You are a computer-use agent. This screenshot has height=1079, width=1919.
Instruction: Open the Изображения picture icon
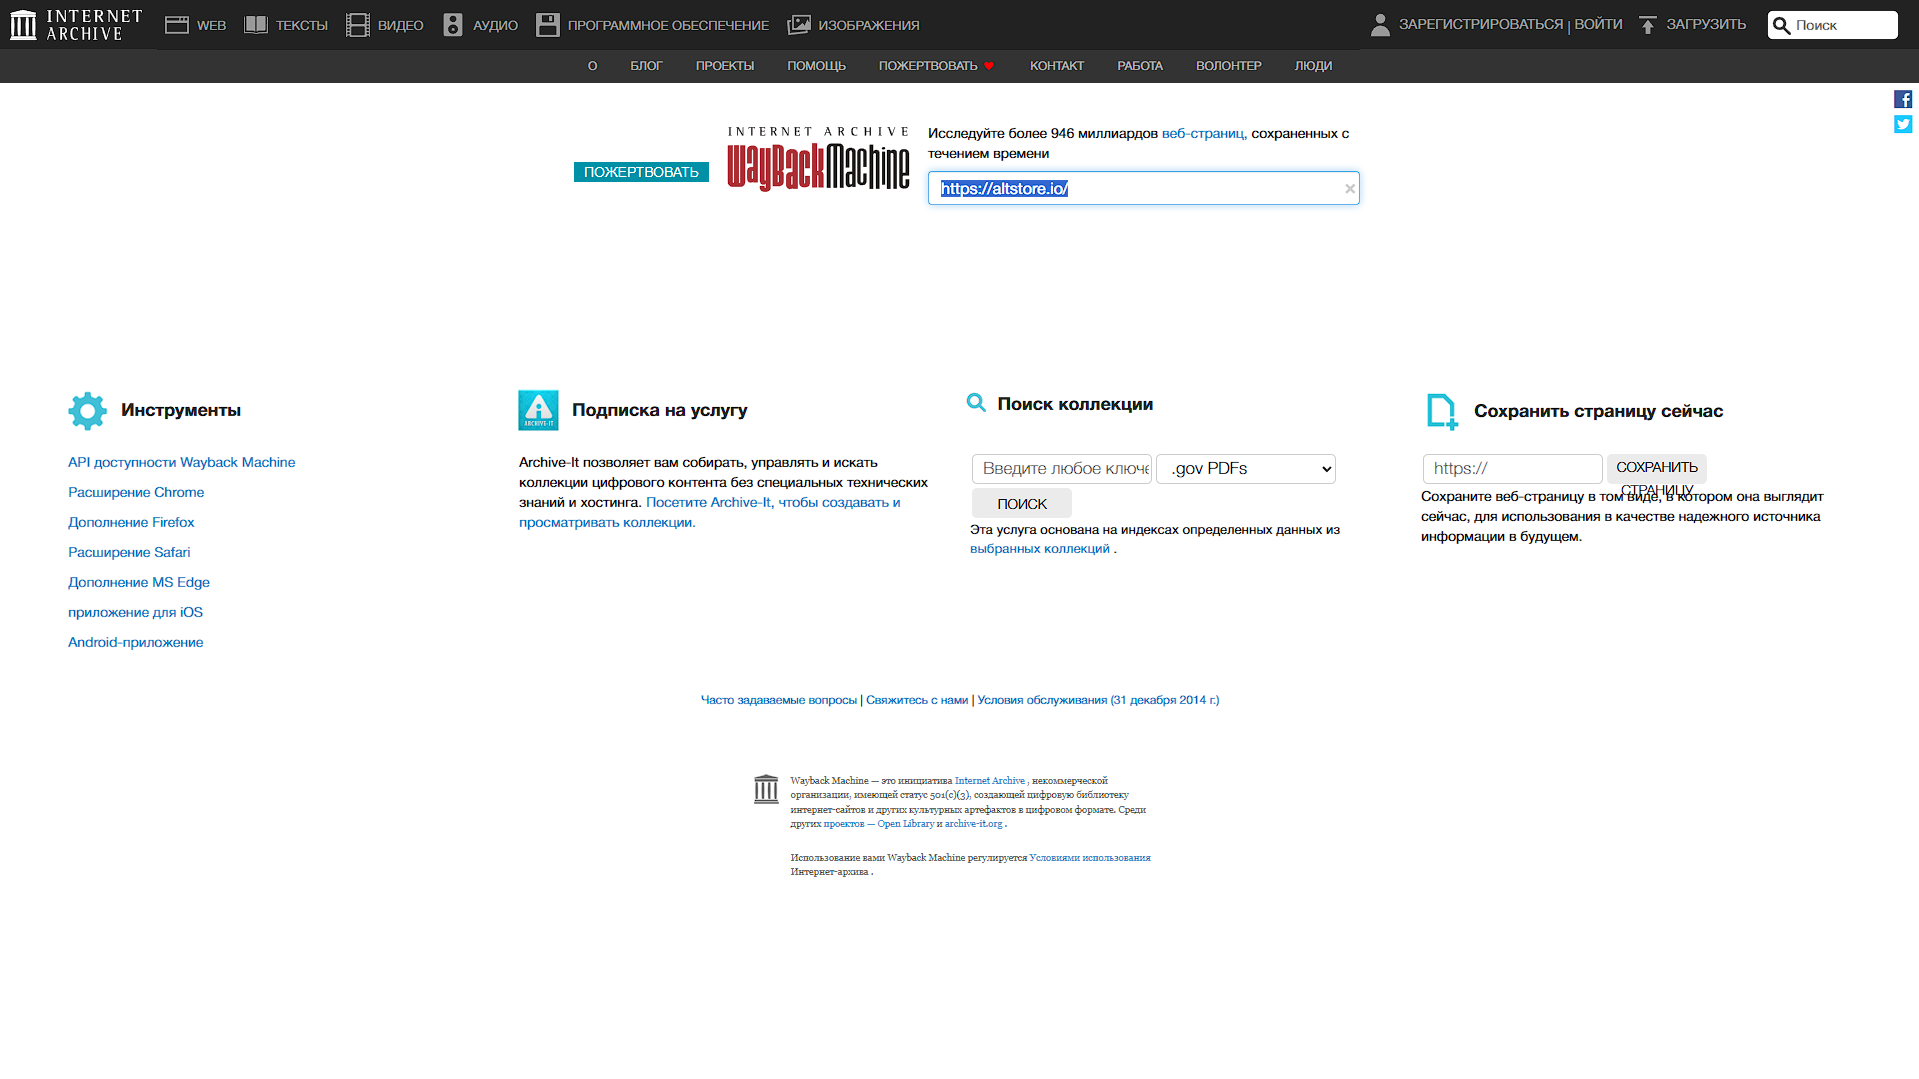799,25
